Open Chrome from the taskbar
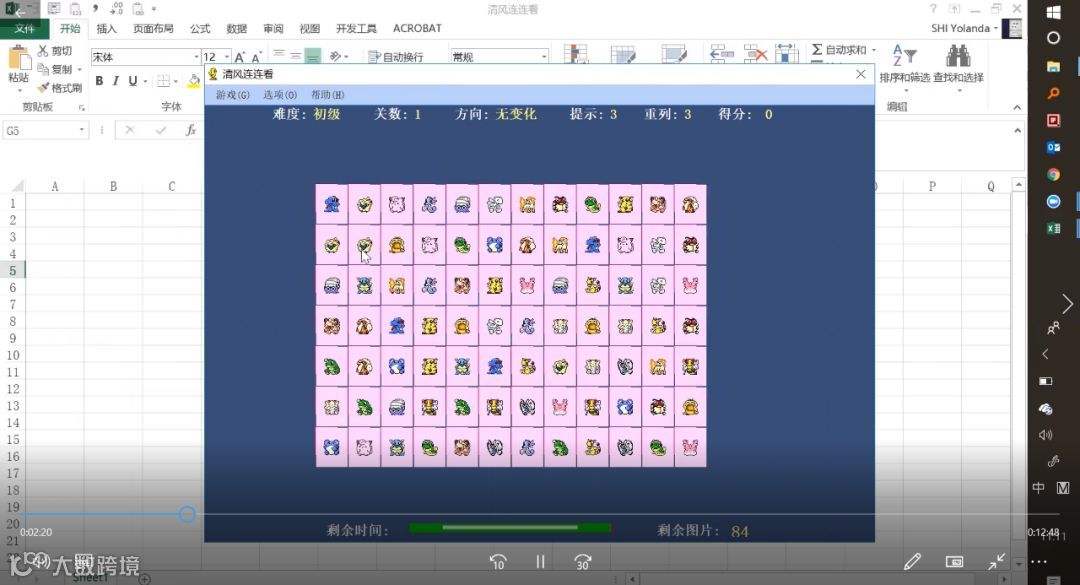This screenshot has height=585, width=1080. click(x=1053, y=174)
